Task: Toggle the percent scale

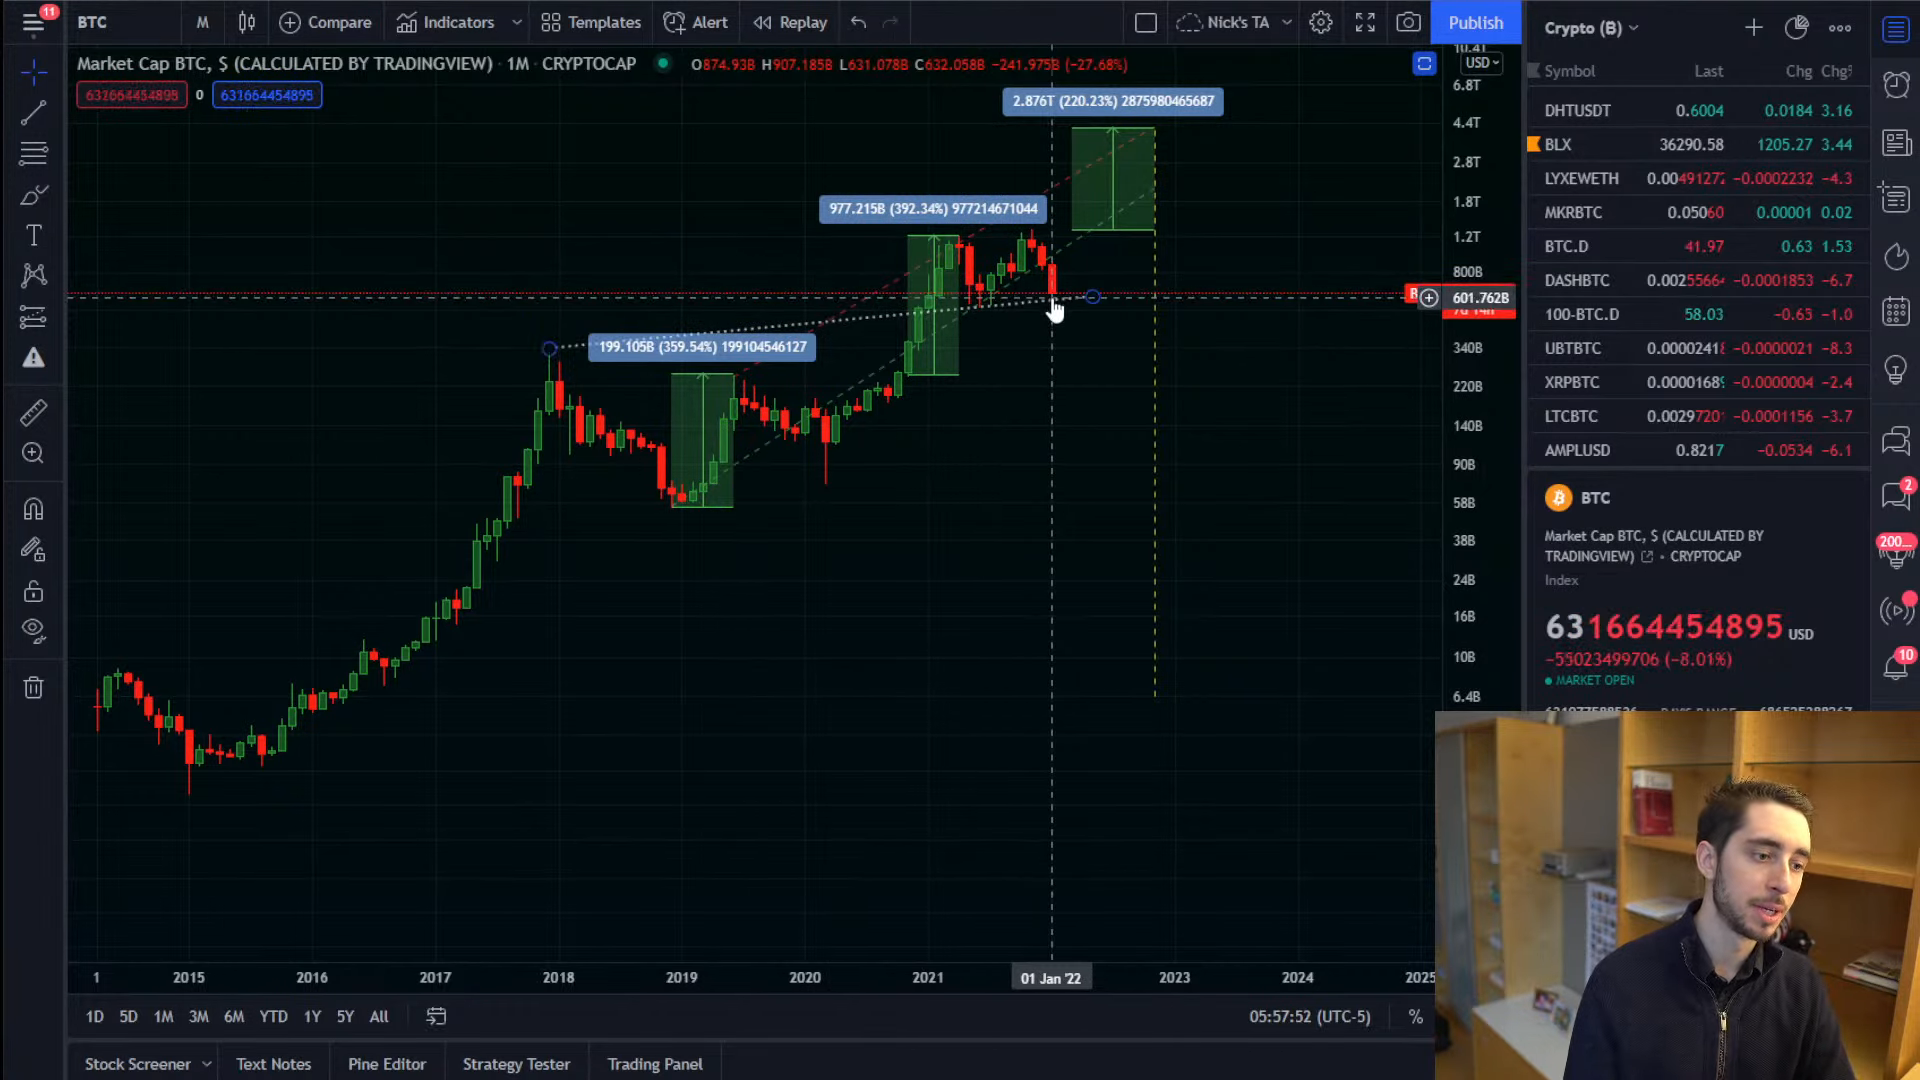Action: [1415, 1016]
